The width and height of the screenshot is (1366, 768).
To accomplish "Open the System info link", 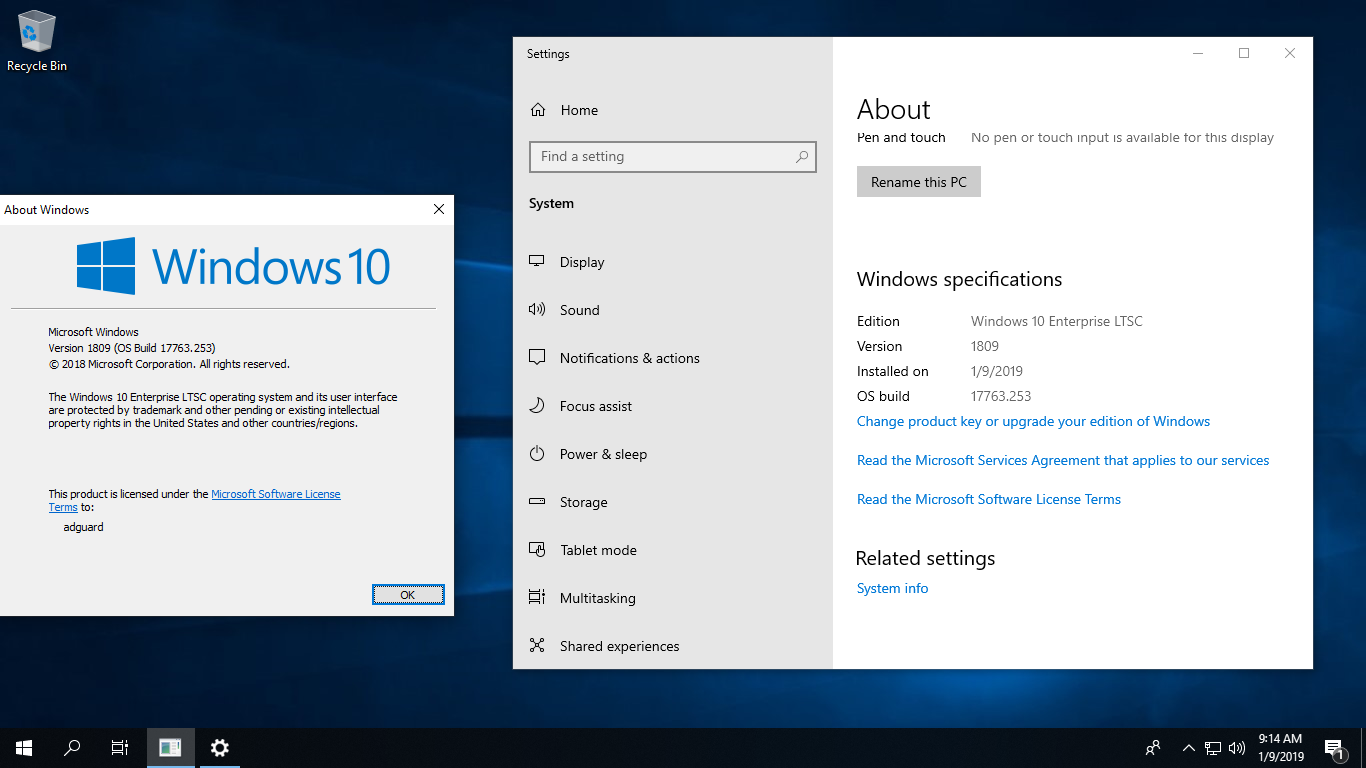I will pos(892,589).
